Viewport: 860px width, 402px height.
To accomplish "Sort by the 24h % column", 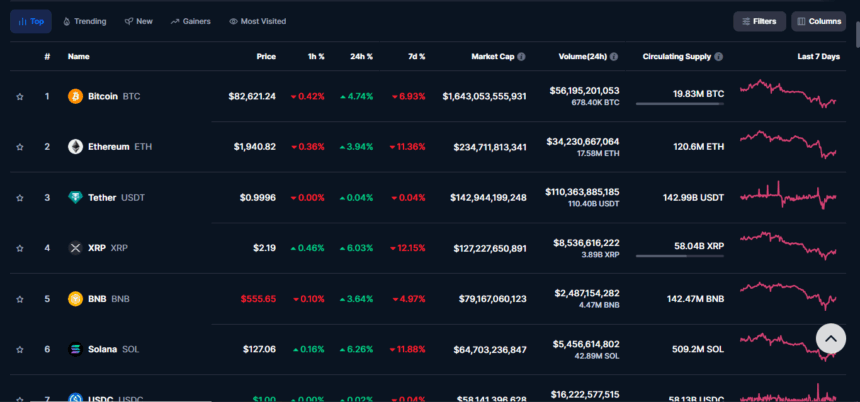I will (x=361, y=56).
